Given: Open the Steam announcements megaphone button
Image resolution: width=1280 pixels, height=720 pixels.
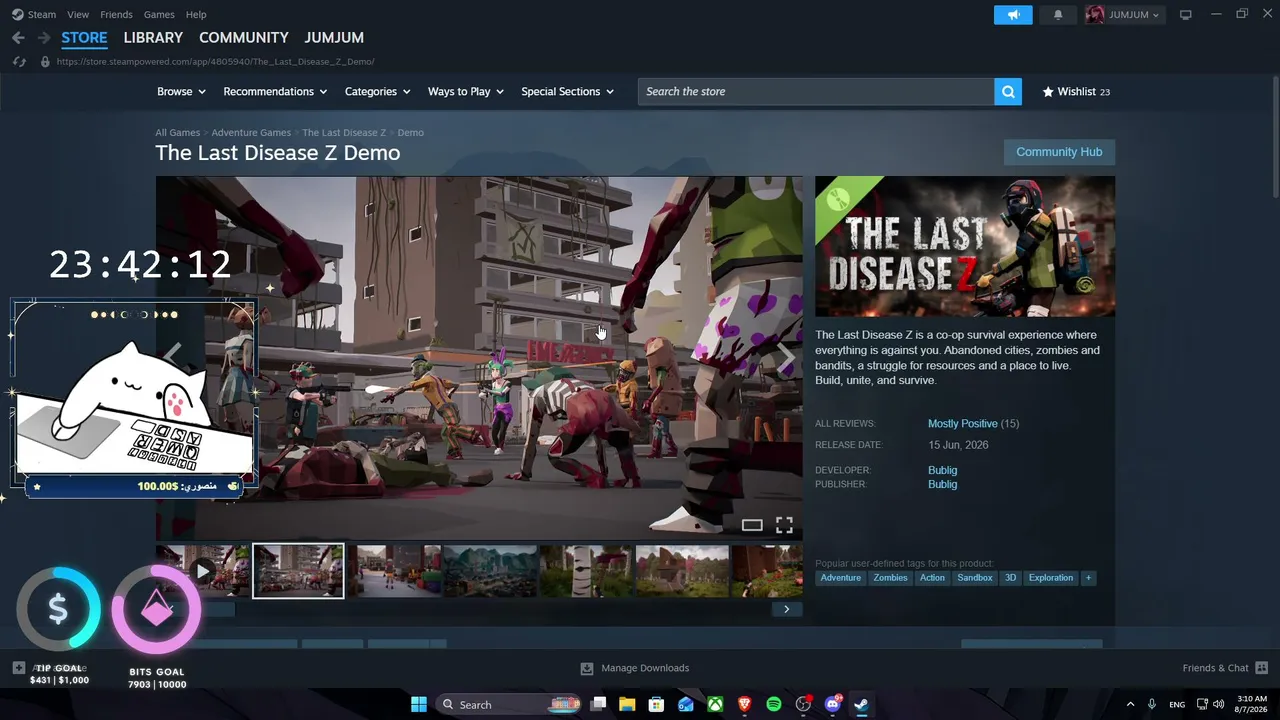Looking at the screenshot, I should [1013, 15].
